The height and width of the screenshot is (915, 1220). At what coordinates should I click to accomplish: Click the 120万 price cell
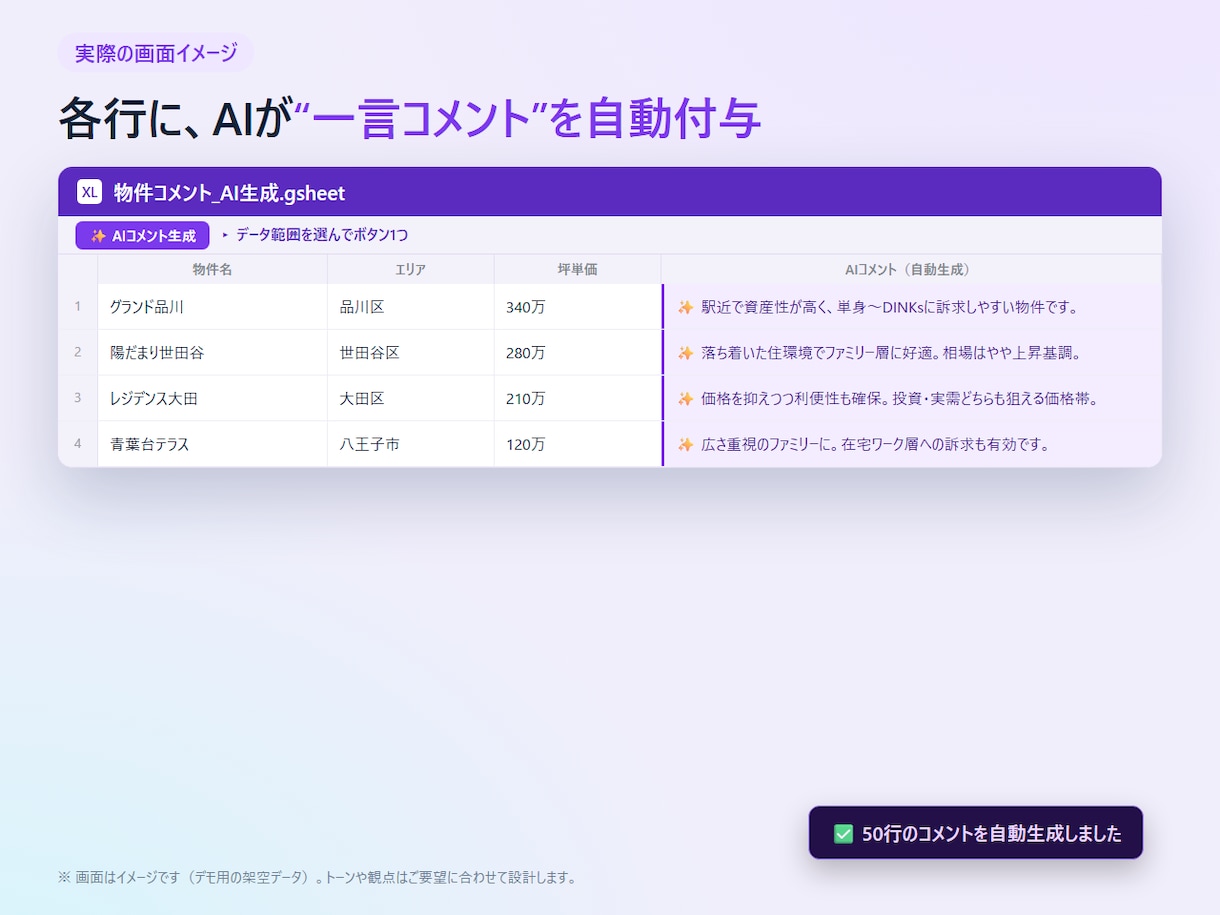[577, 444]
